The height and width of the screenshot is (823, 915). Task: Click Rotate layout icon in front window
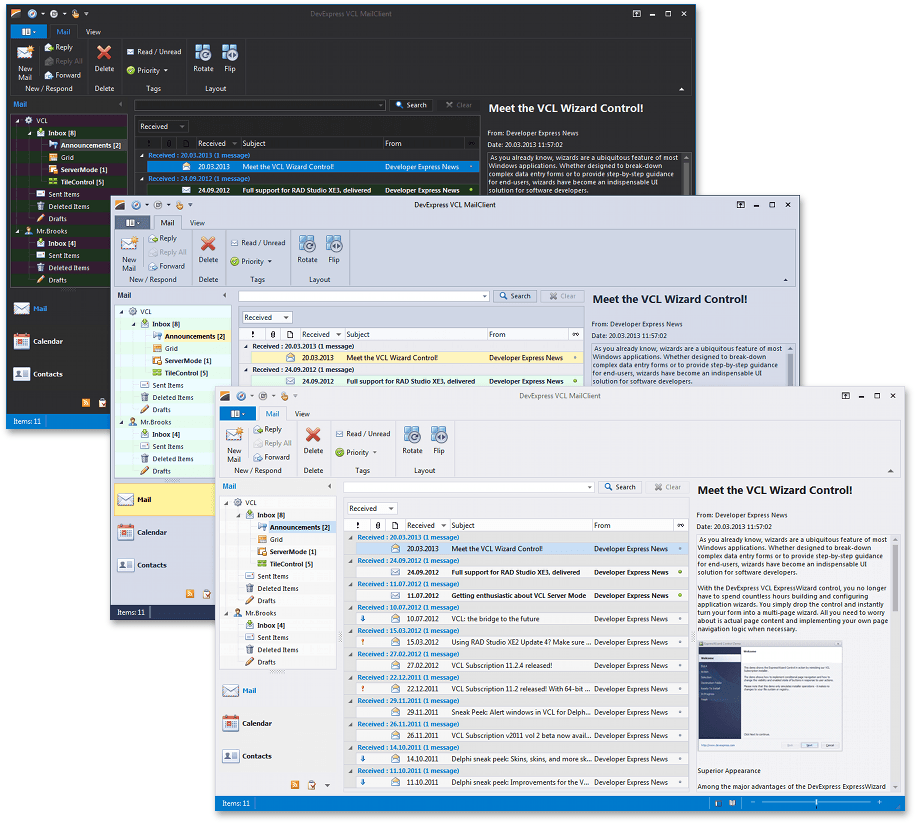pos(412,435)
